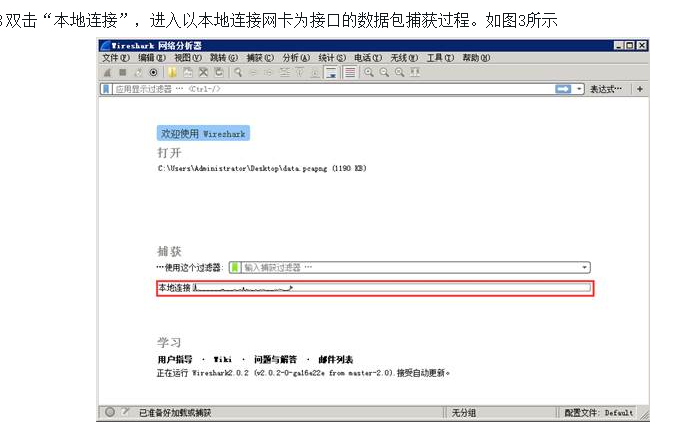Click the Go back arrow icon
The height and width of the screenshot is (428, 676).
tap(254, 72)
